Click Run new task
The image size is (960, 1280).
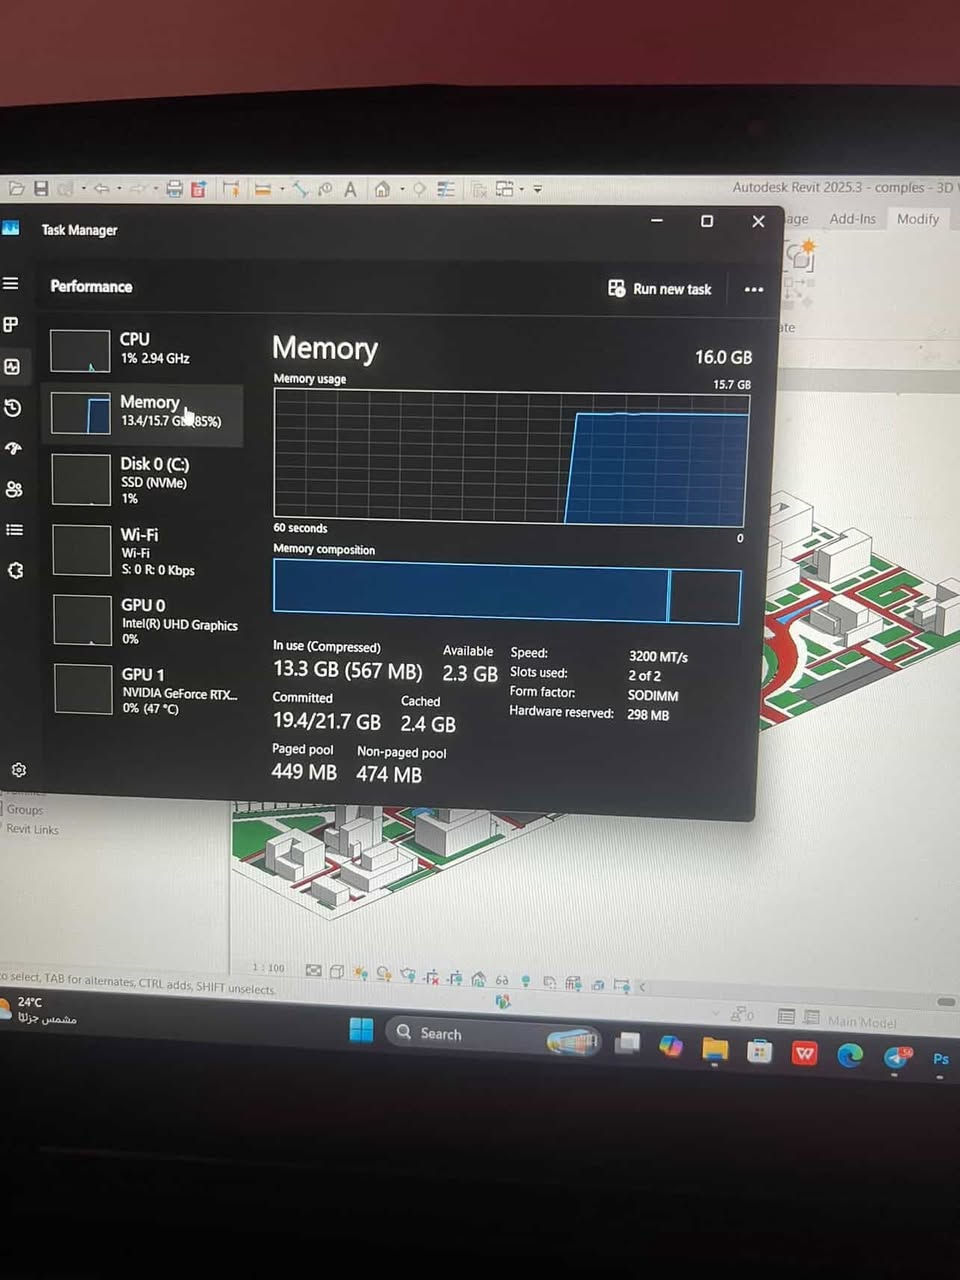coord(659,289)
